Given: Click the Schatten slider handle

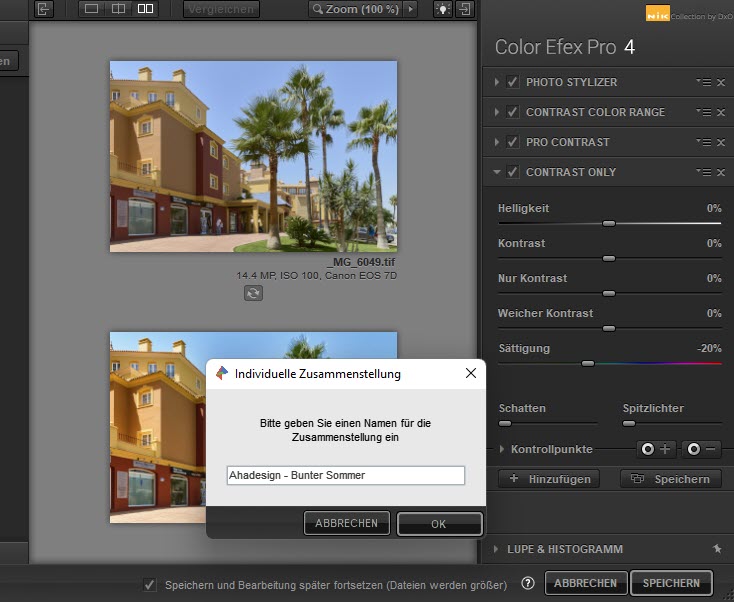Looking at the screenshot, I should (505, 424).
